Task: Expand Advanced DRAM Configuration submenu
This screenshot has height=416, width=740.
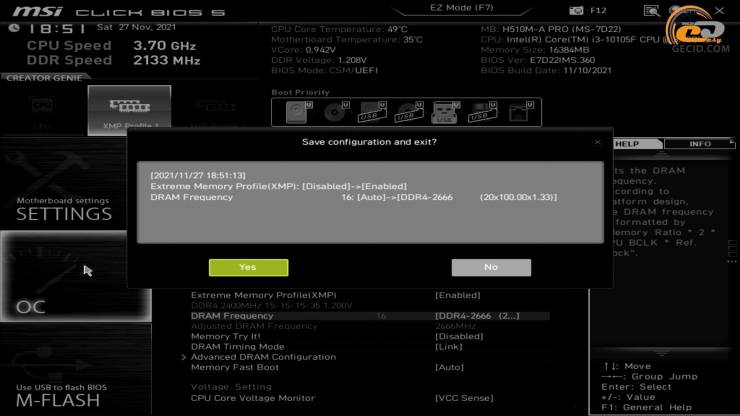Action: point(263,357)
